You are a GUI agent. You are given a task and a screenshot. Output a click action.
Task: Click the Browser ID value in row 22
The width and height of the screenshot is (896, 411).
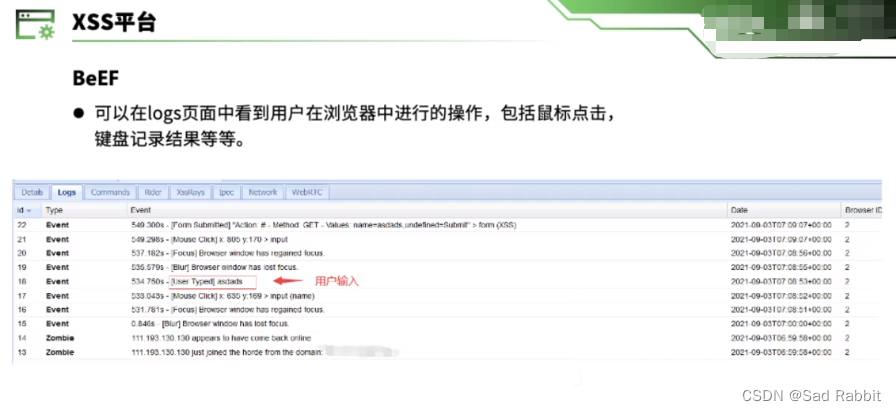coord(847,225)
